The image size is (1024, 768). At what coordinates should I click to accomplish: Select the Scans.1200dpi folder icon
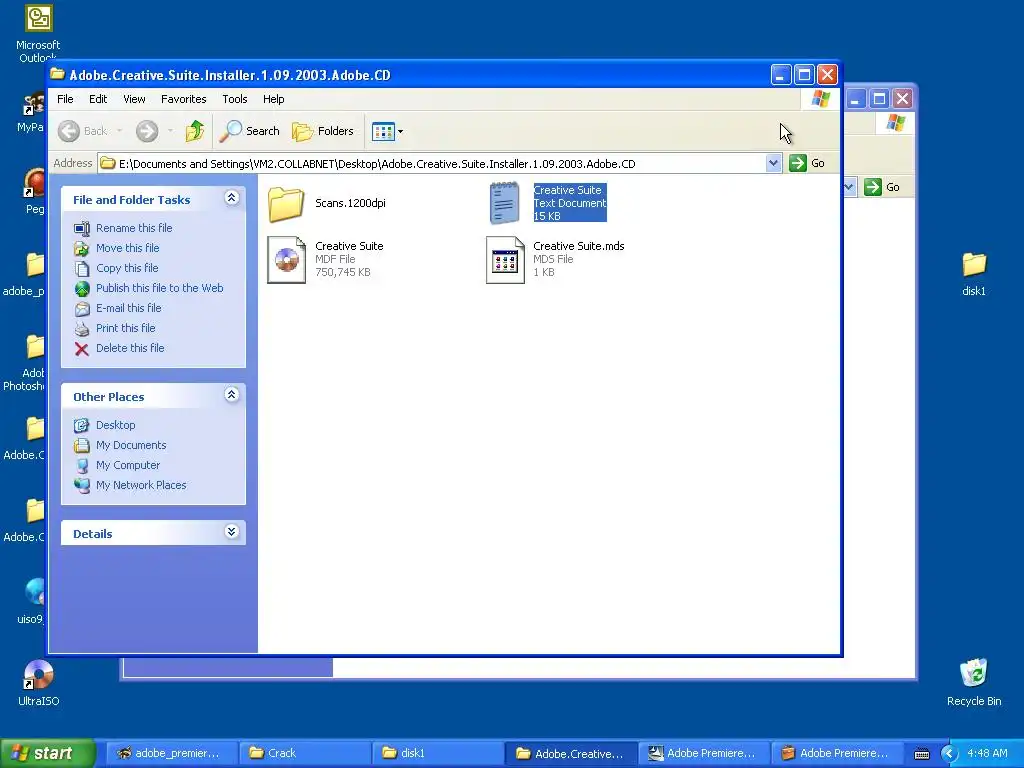[286, 203]
